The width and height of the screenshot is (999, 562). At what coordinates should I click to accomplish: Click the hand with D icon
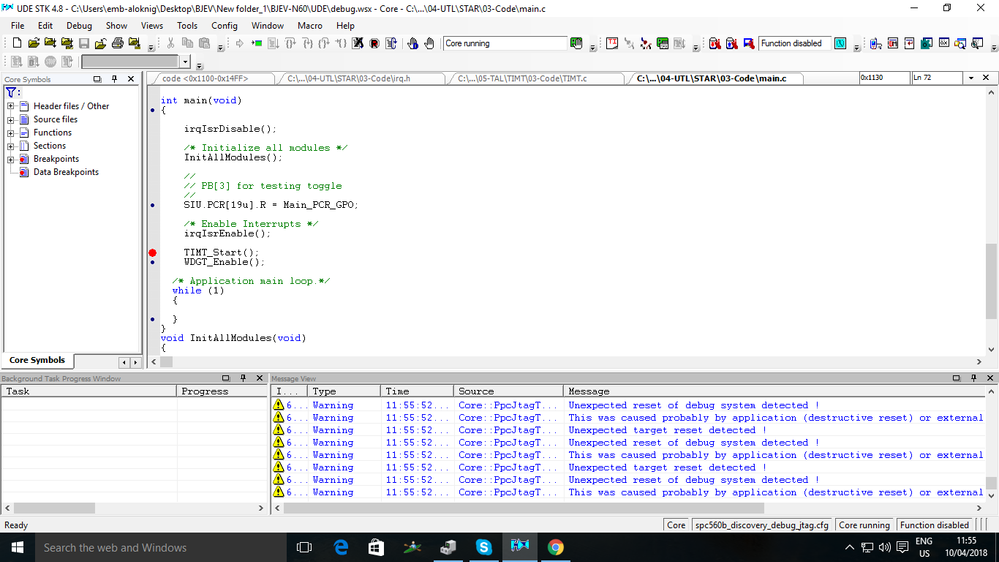click(x=413, y=43)
